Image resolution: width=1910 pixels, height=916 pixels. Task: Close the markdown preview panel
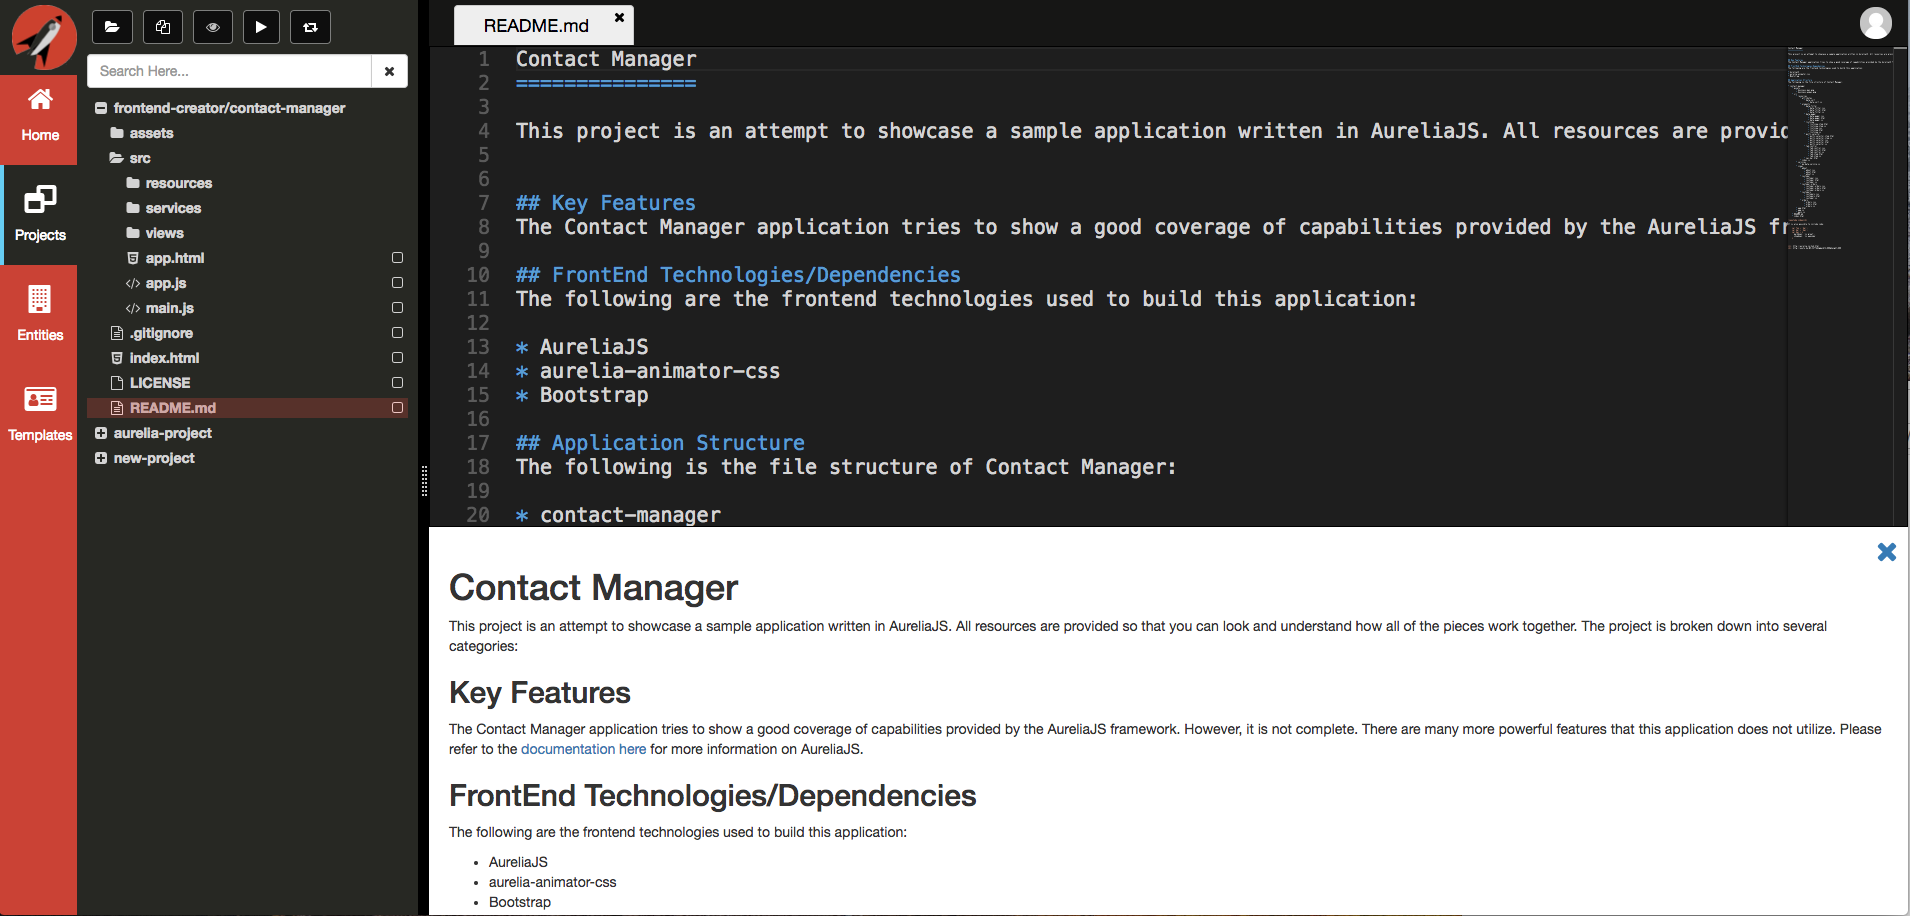point(1886,552)
